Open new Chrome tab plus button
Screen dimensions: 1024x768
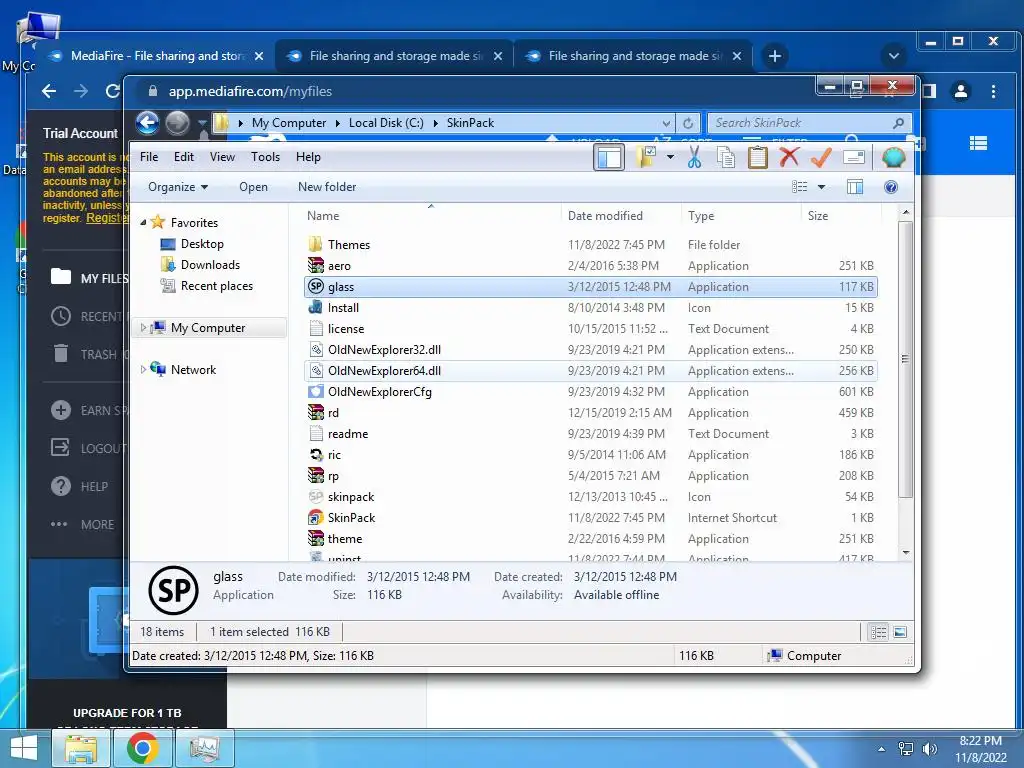tap(775, 56)
